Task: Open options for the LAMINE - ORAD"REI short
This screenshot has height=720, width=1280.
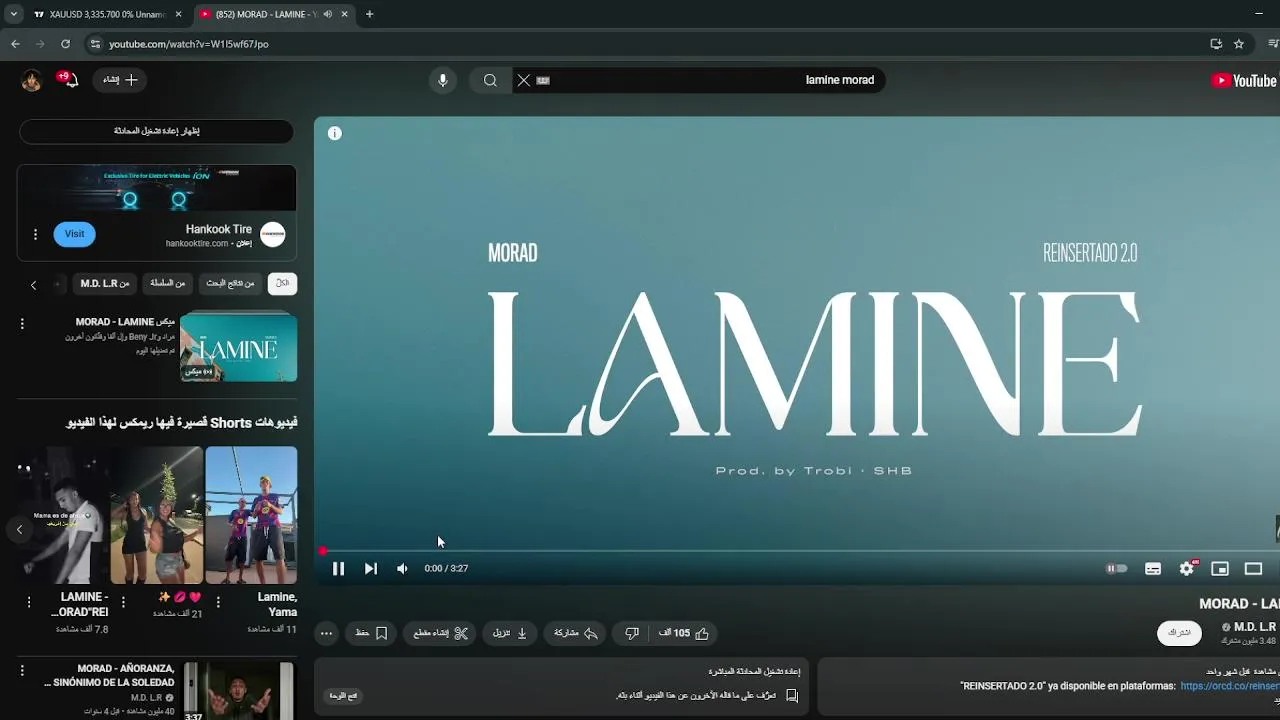Action: 29,602
